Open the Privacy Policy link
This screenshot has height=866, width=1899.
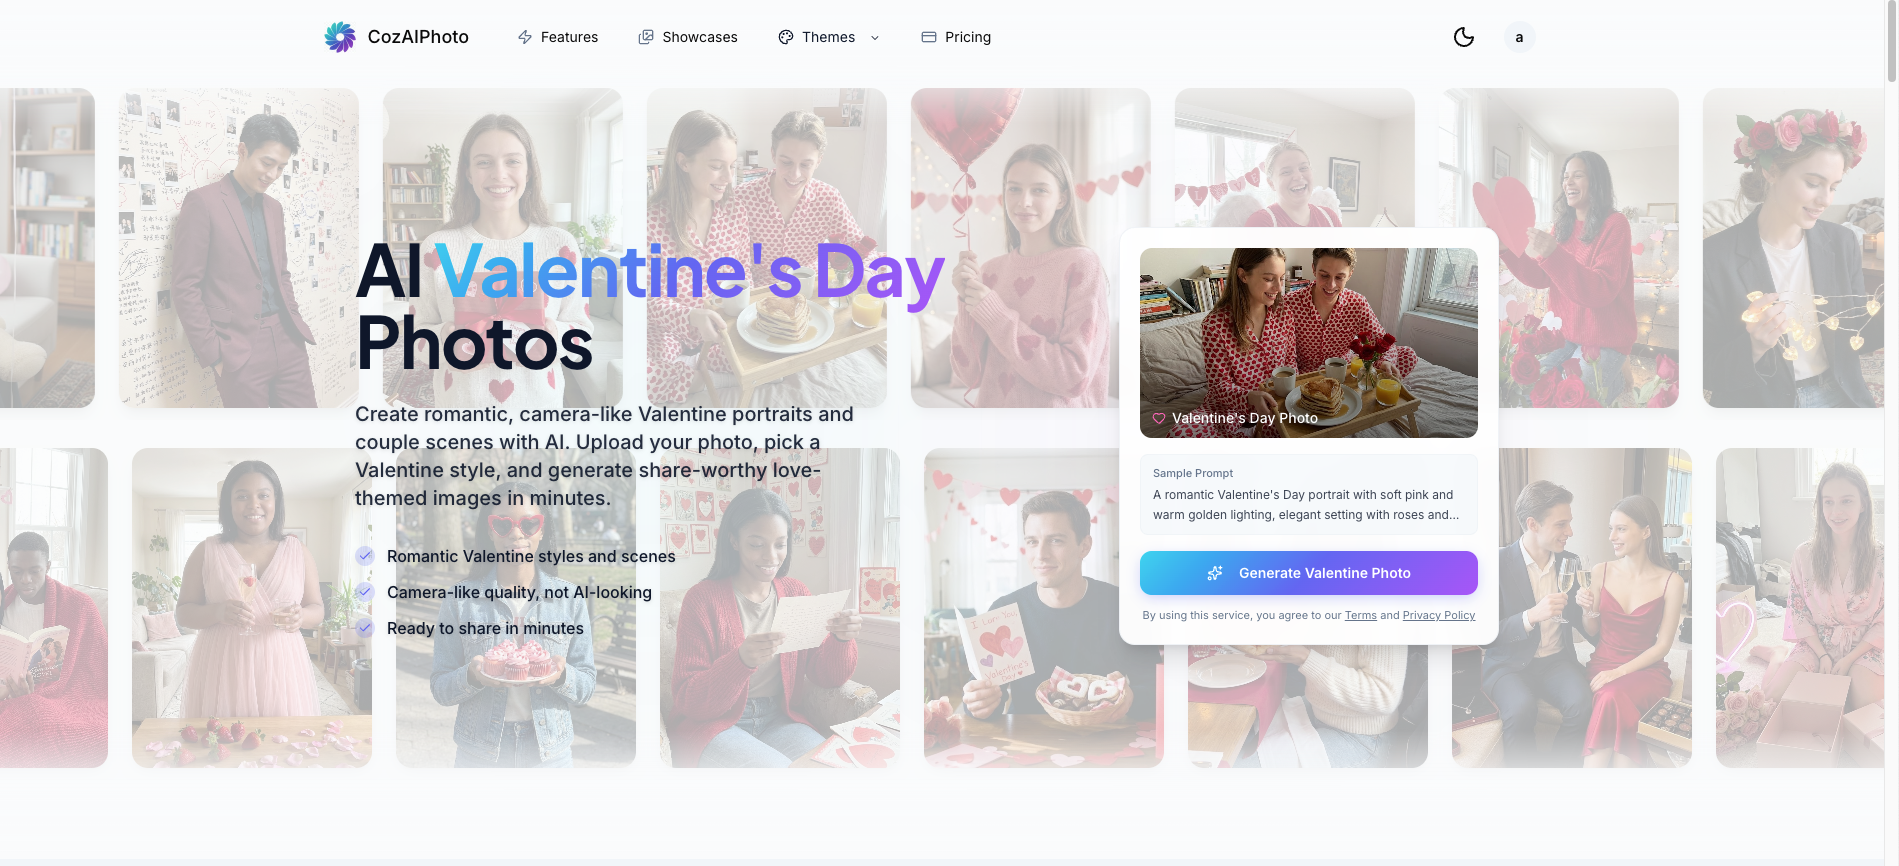click(x=1439, y=615)
